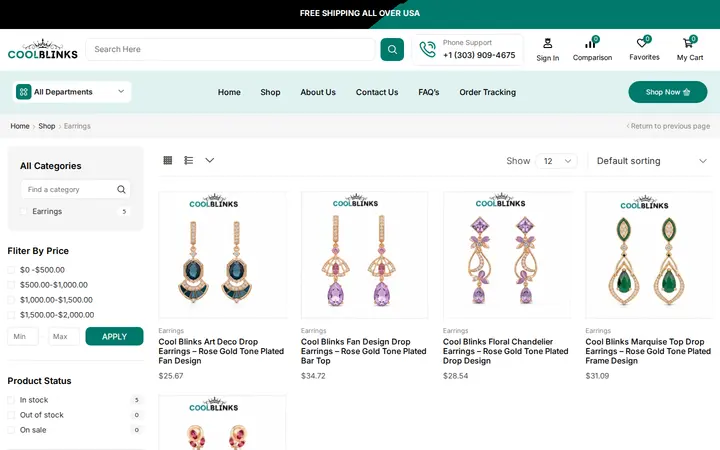Click the Return to previous page arrow link
Image resolution: width=720 pixels, height=450 pixels.
point(668,126)
